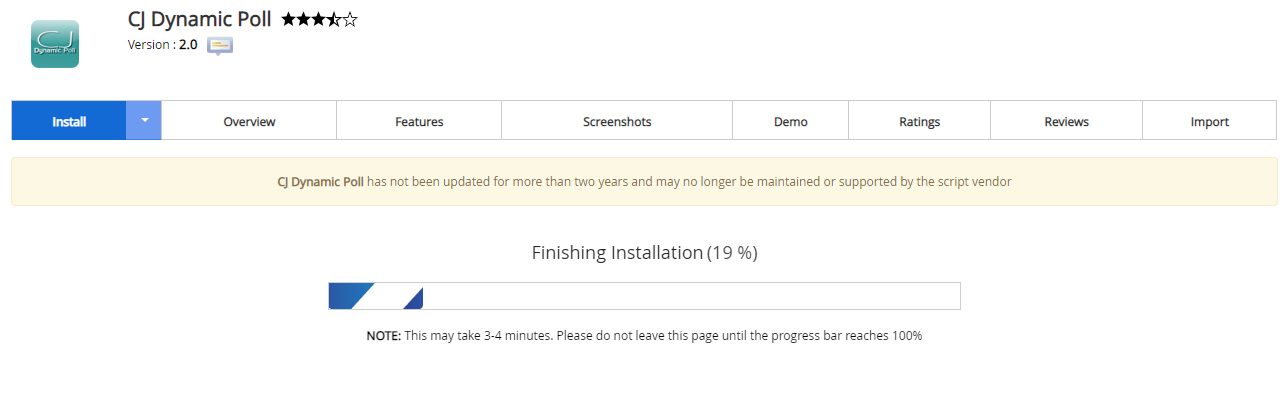This screenshot has height=402, width=1284.
Task: Click the CJ Dynamic Poll page title
Action: pos(200,19)
